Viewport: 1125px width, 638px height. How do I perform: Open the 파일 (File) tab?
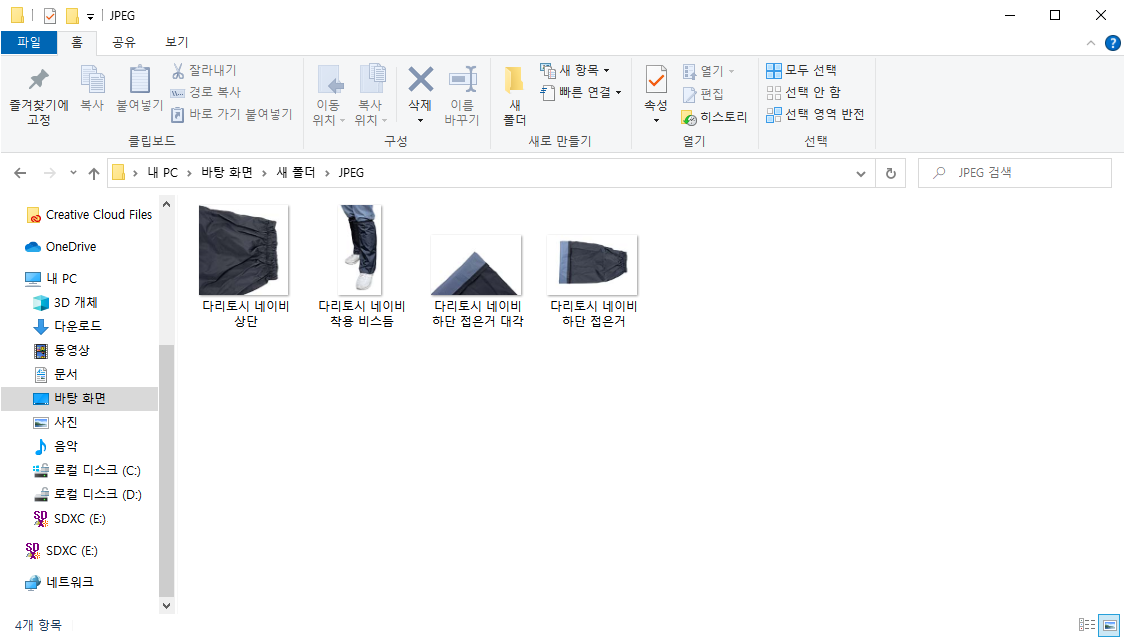coord(29,42)
